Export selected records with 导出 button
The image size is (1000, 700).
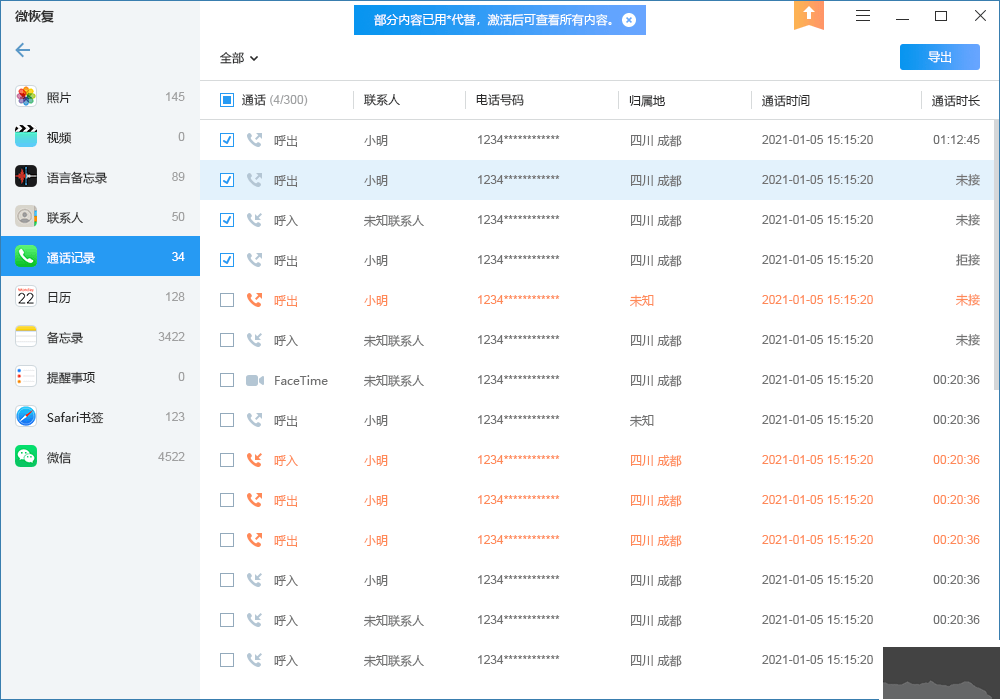tap(939, 57)
